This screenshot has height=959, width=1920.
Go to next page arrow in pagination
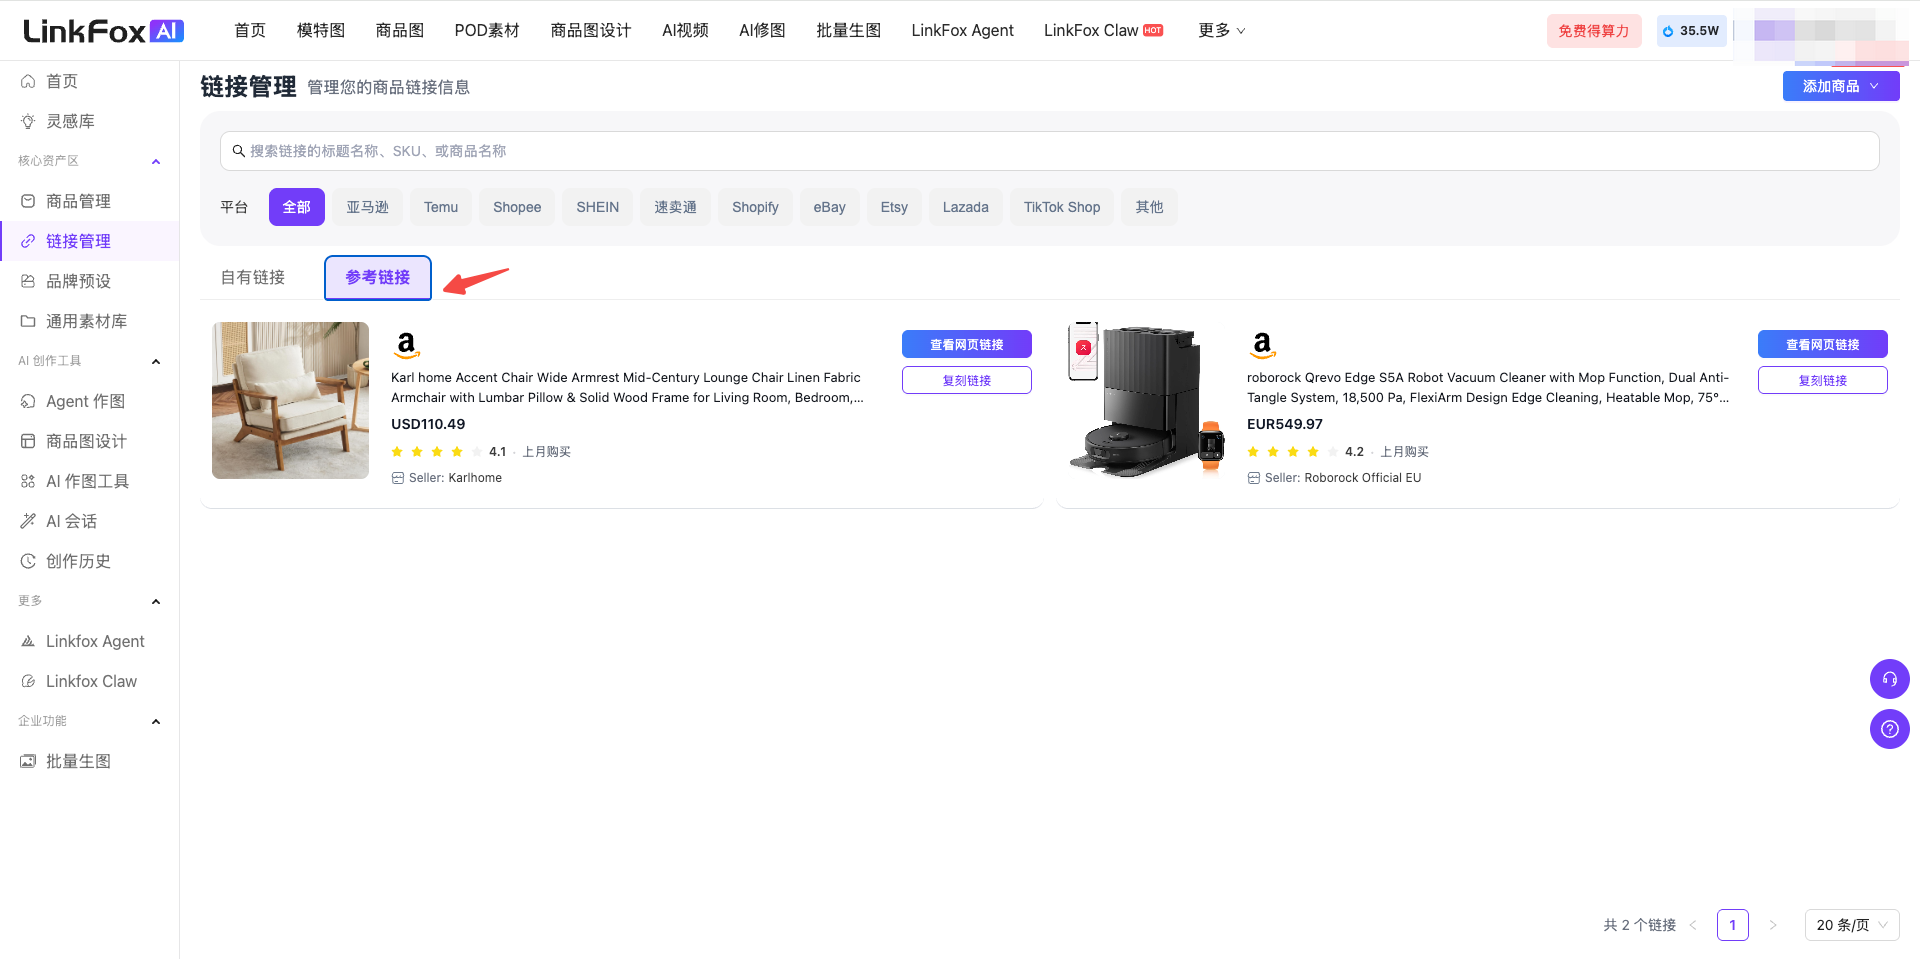coord(1772,925)
